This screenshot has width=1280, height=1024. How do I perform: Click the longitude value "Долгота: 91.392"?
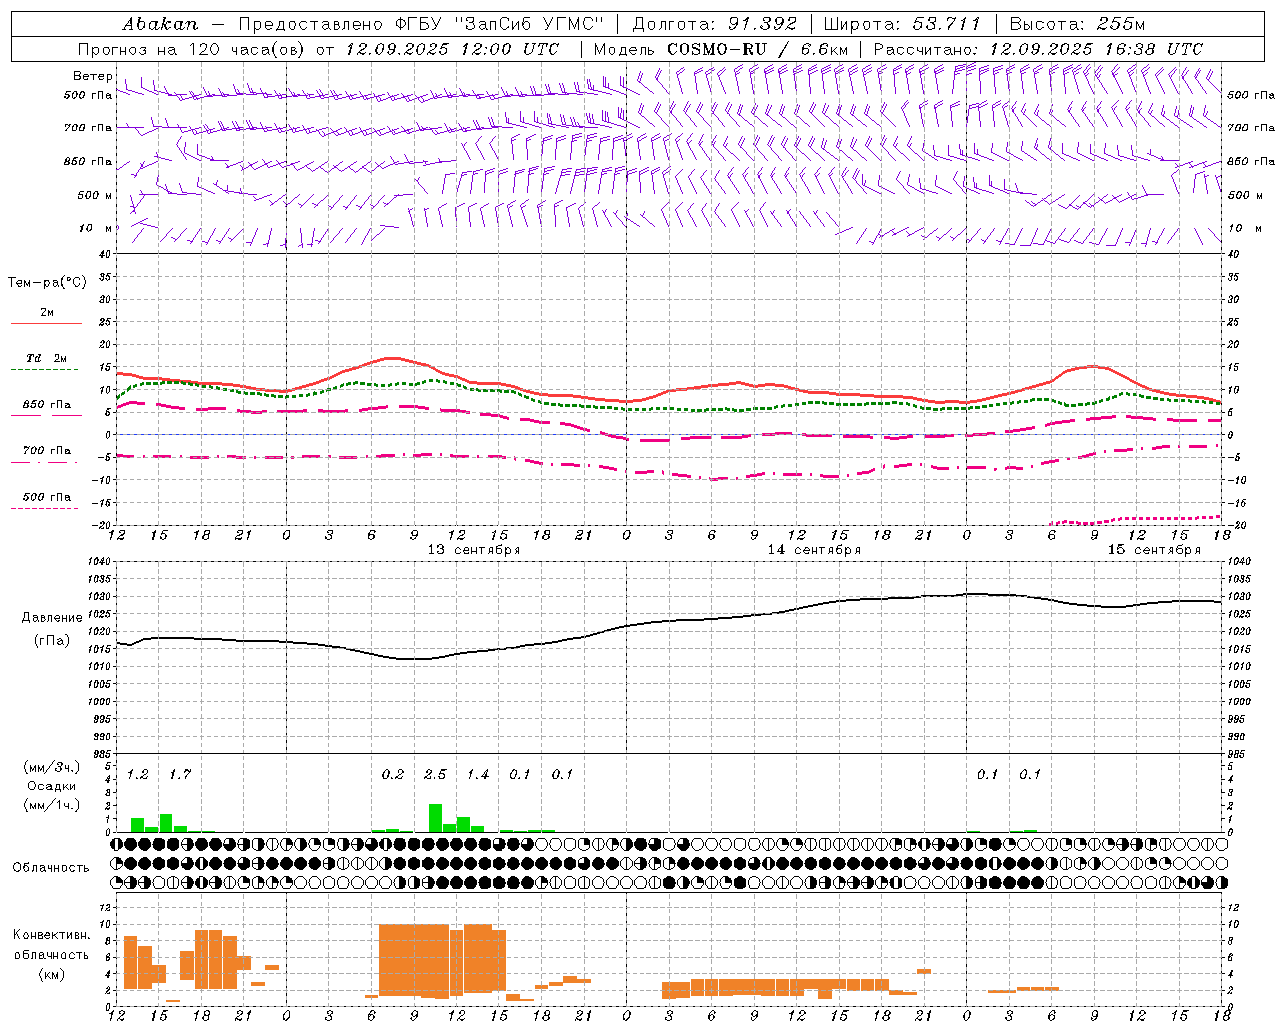[x=715, y=23]
